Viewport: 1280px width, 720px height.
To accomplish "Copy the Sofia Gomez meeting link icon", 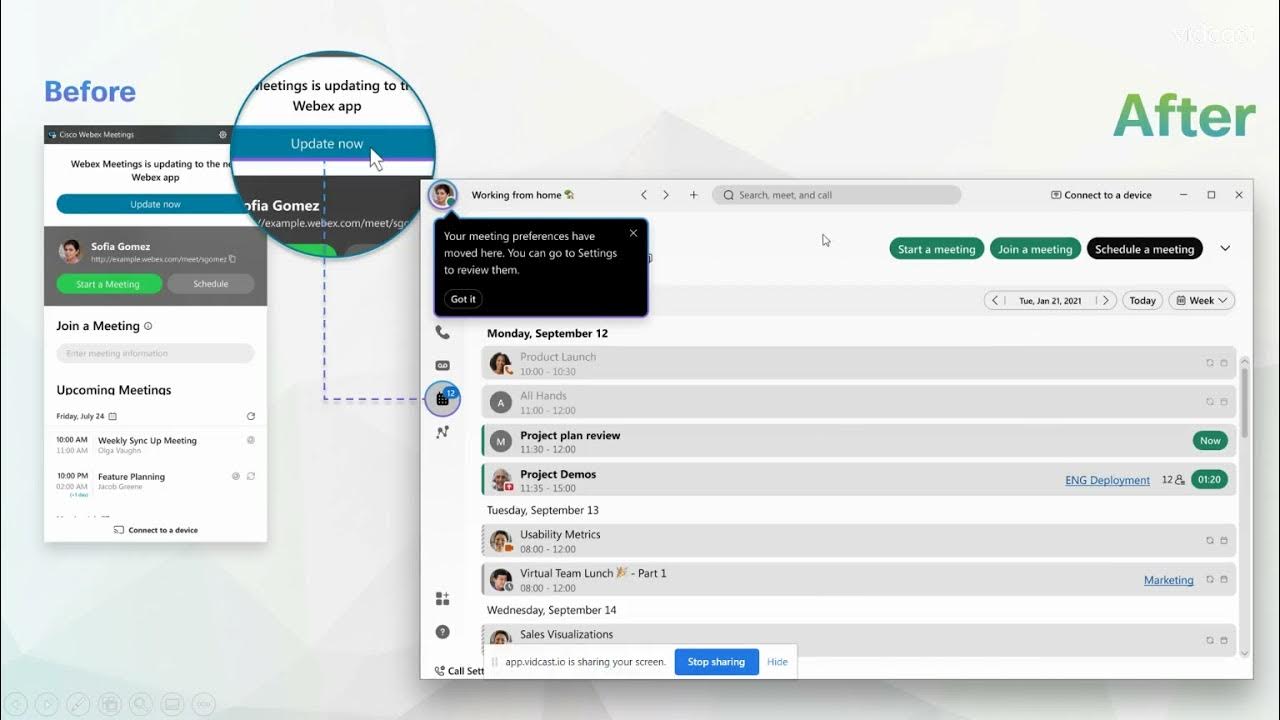I will 232,259.
